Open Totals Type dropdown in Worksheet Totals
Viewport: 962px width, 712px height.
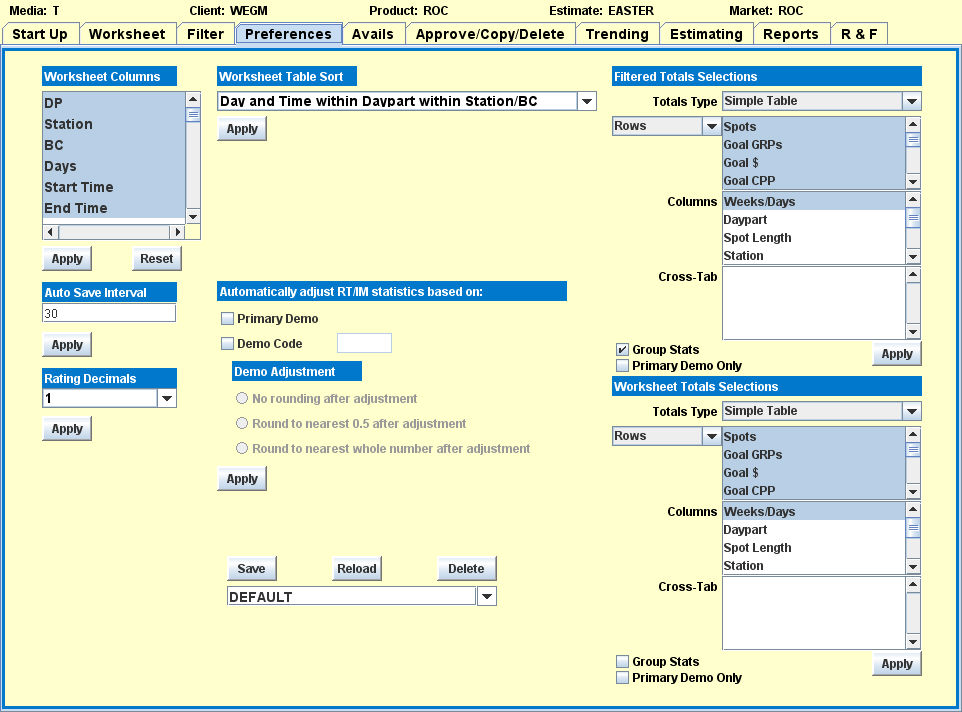coord(912,412)
